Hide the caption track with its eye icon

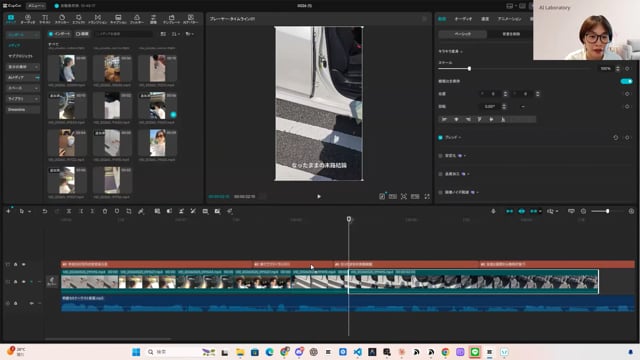tap(24, 264)
